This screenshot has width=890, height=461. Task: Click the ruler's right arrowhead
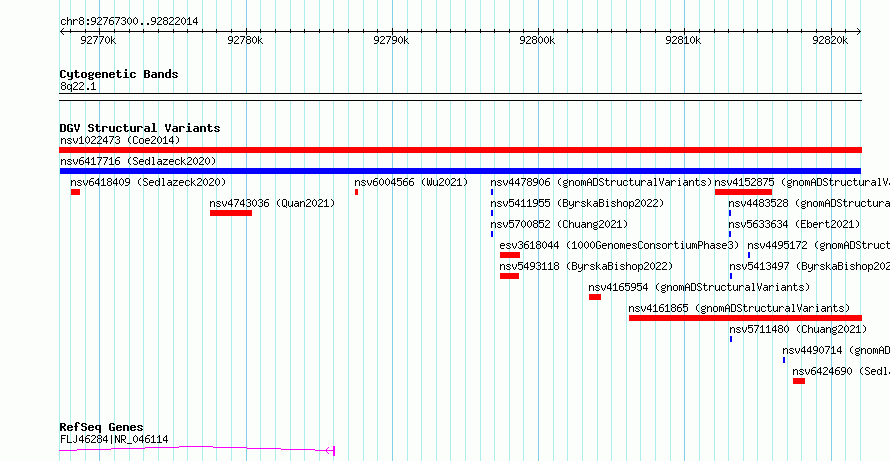[x=859, y=31]
